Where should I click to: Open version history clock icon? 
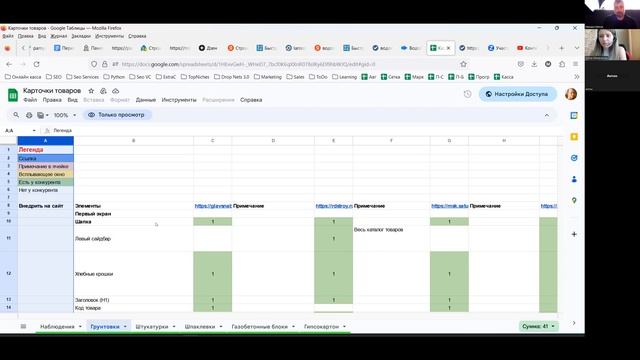pos(467,94)
